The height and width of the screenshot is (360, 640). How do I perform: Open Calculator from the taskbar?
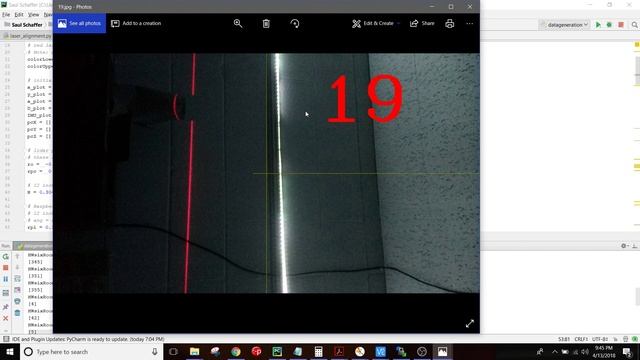coord(318,352)
